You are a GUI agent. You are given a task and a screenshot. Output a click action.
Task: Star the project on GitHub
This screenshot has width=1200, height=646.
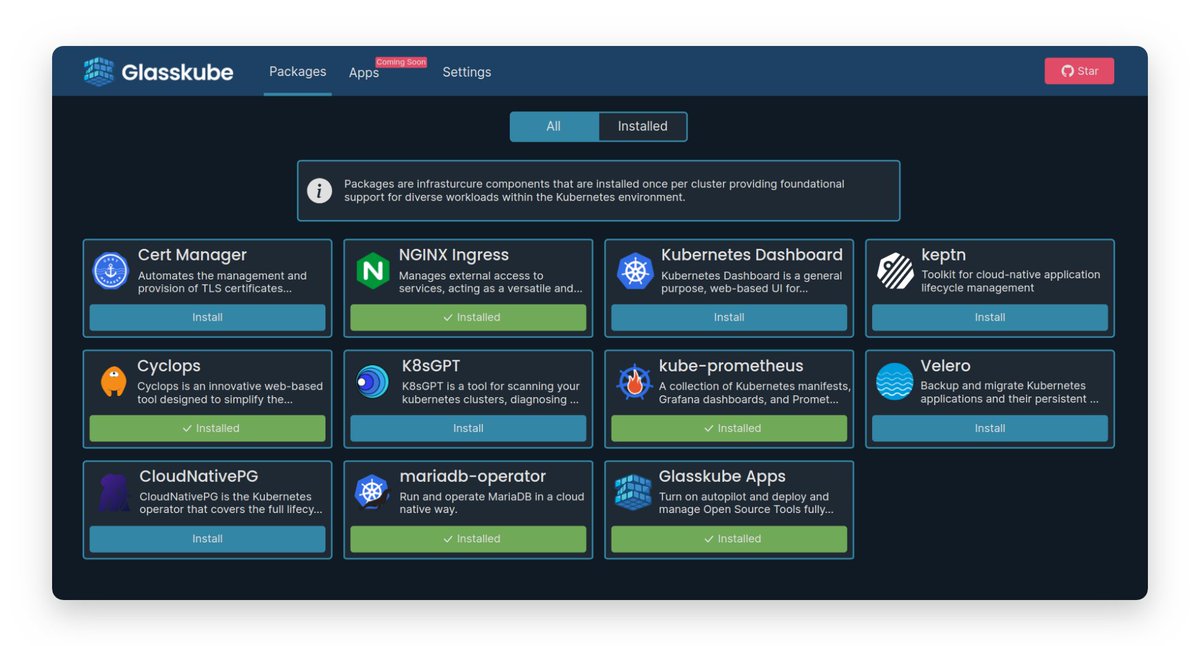[x=1079, y=71]
